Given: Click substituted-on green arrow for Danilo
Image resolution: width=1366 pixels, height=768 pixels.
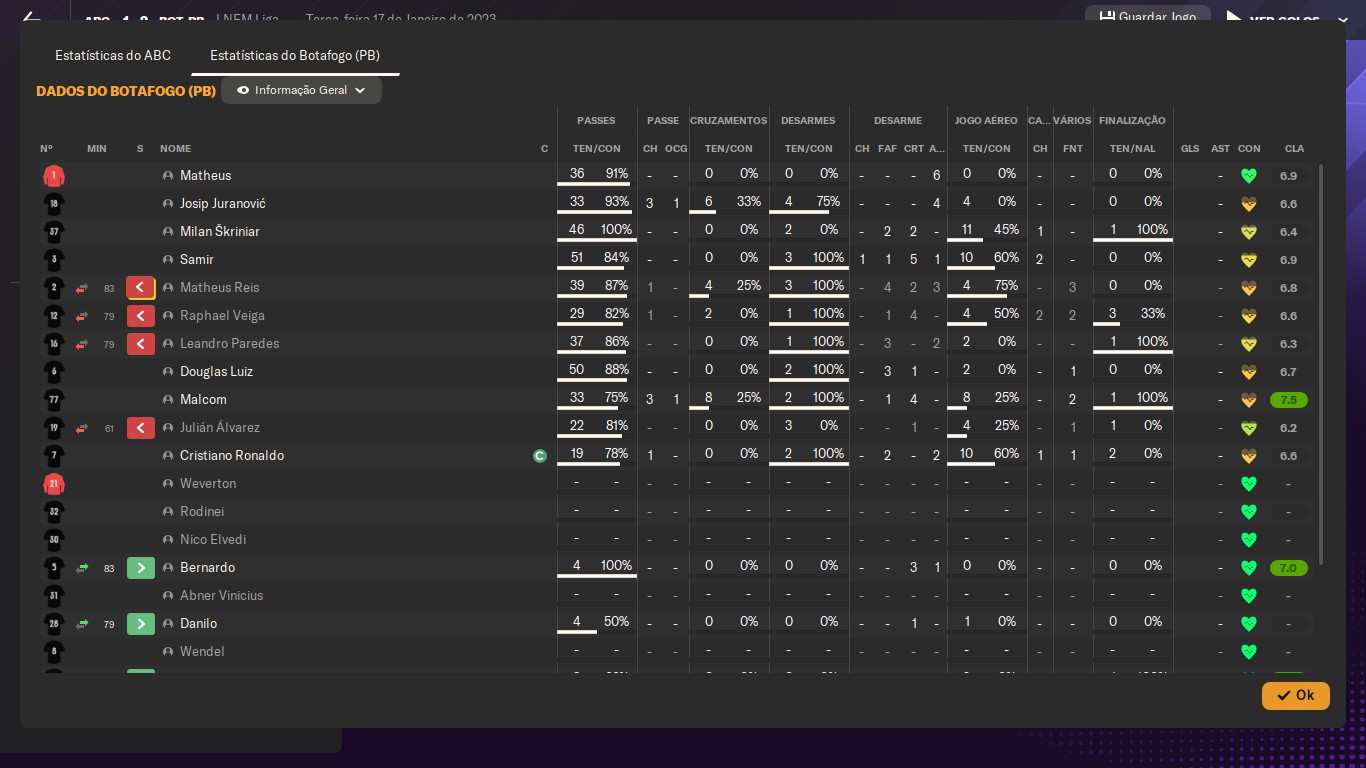Looking at the screenshot, I should point(141,624).
